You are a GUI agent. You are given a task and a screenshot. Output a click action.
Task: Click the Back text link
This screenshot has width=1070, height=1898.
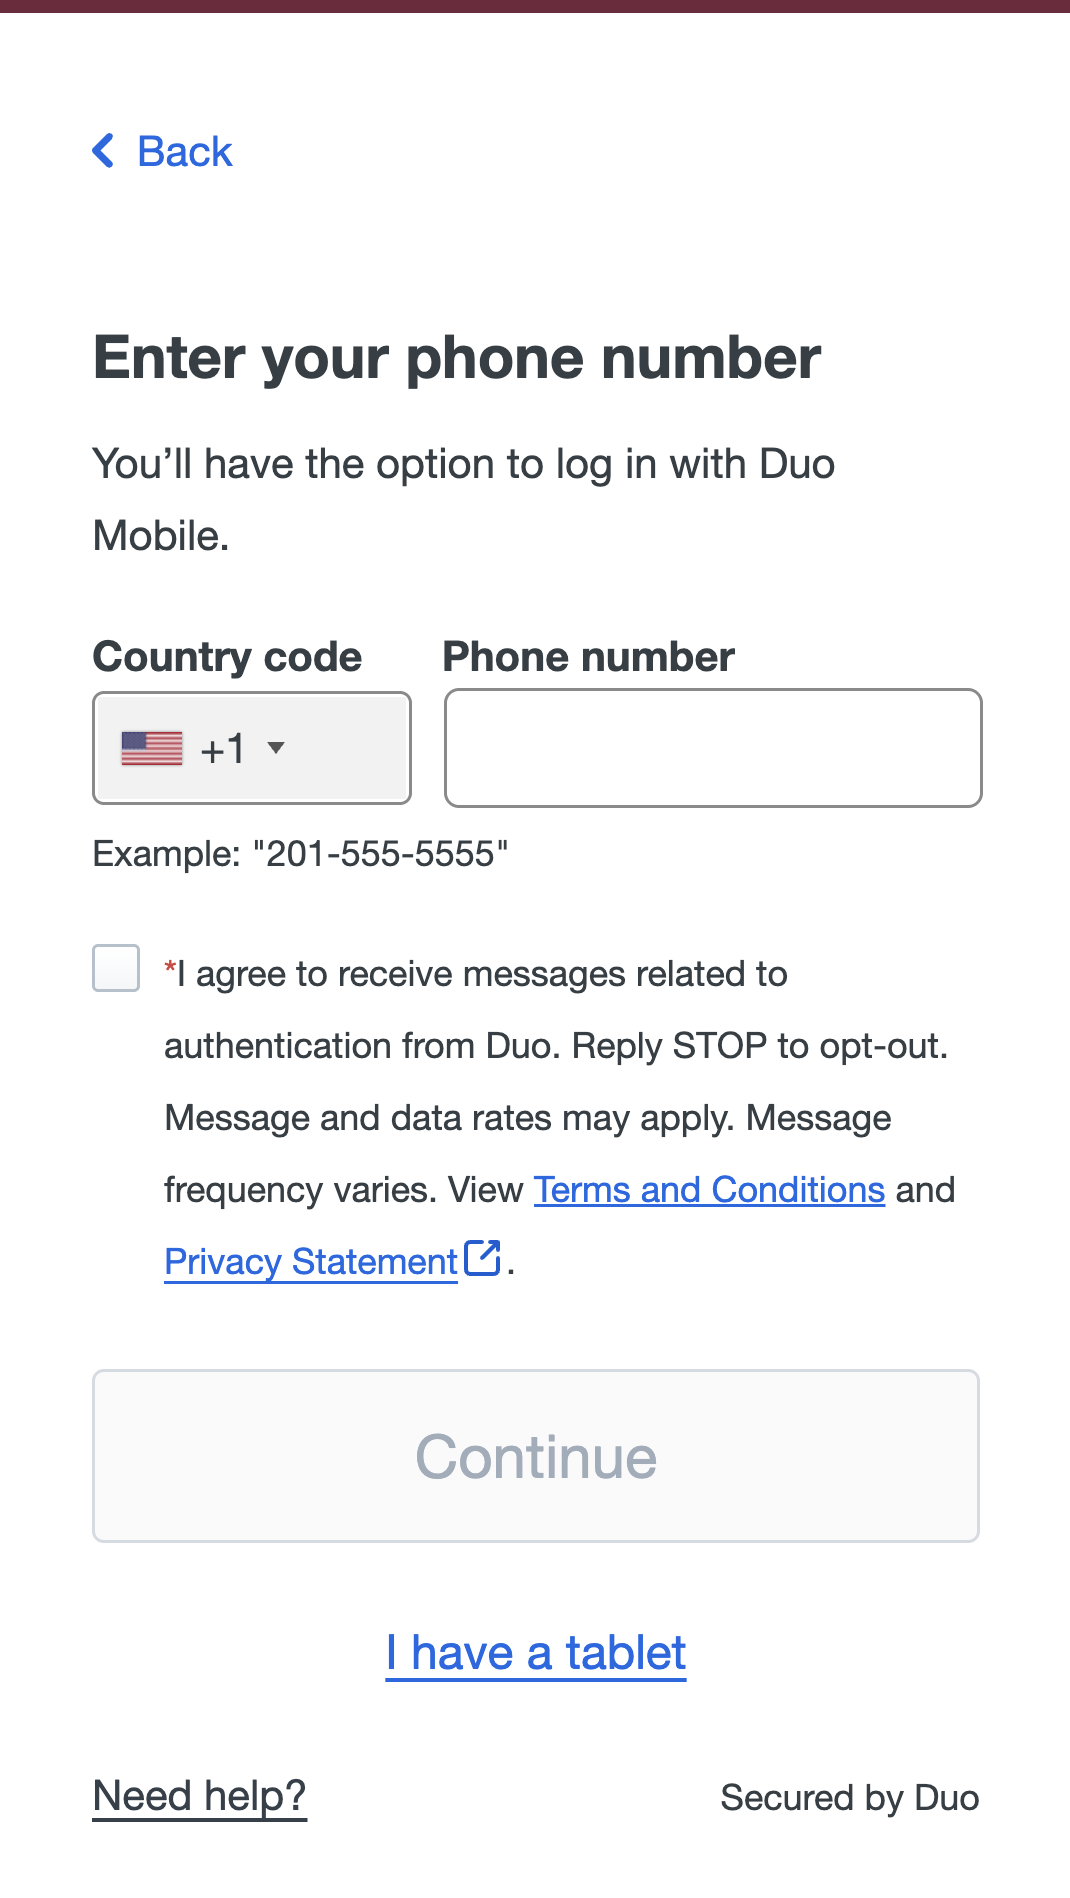point(184,152)
